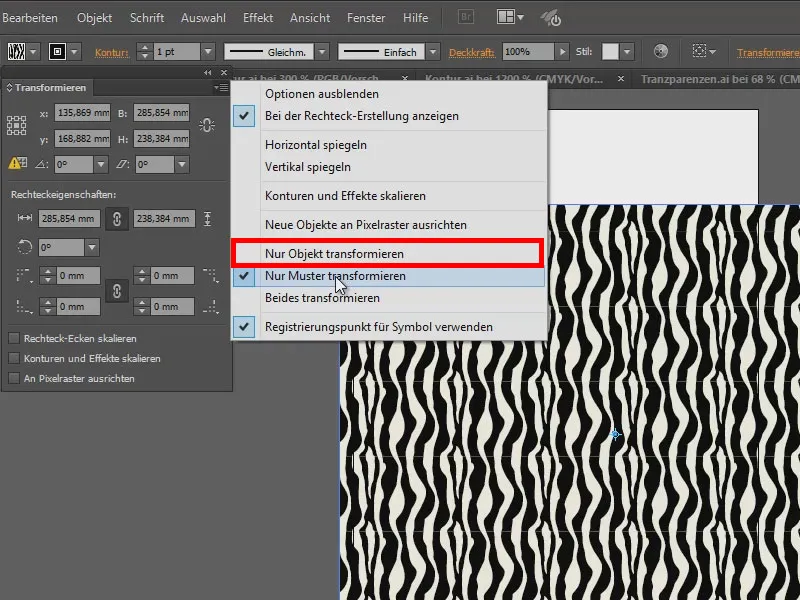Click the align to selection icon

pos(699,51)
